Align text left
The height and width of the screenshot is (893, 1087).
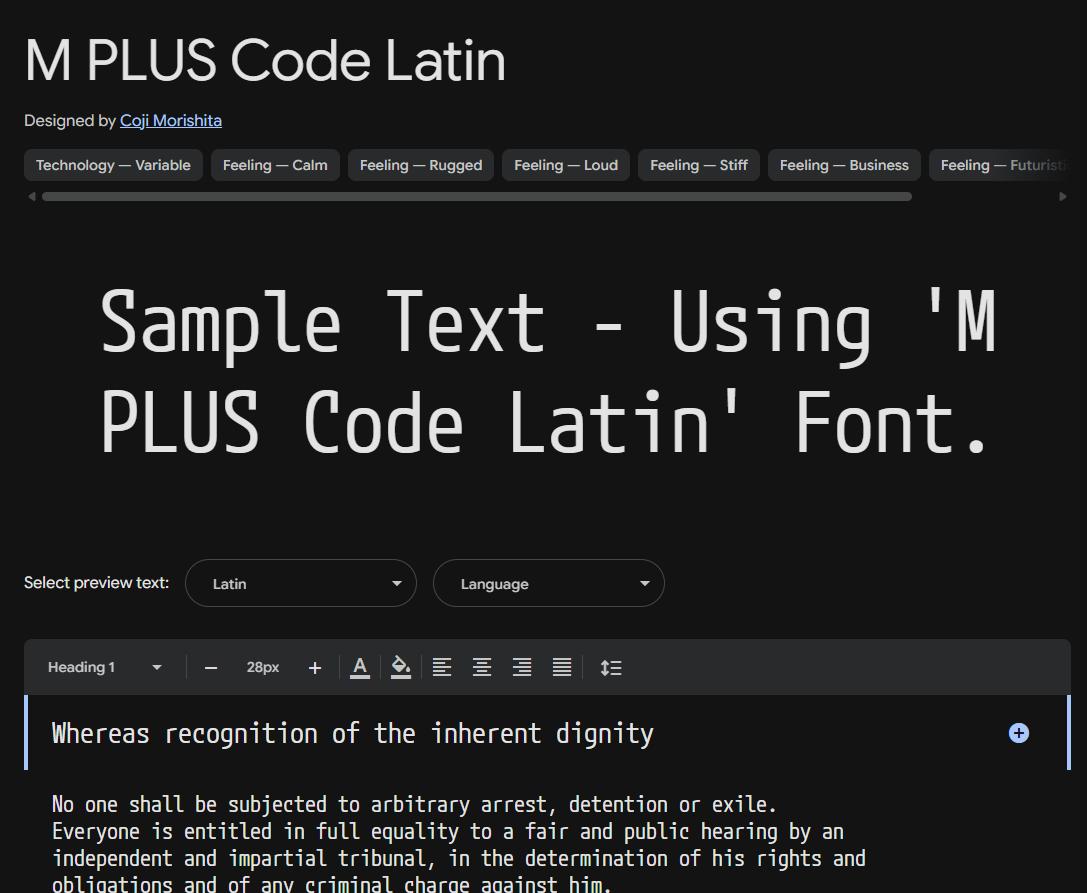[442, 668]
